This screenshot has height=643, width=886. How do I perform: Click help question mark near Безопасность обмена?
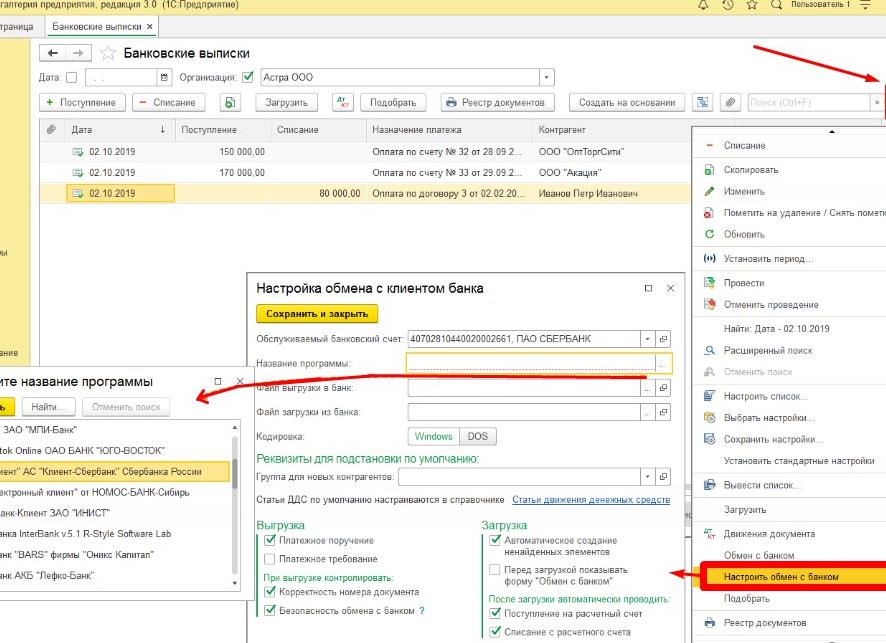[422, 611]
